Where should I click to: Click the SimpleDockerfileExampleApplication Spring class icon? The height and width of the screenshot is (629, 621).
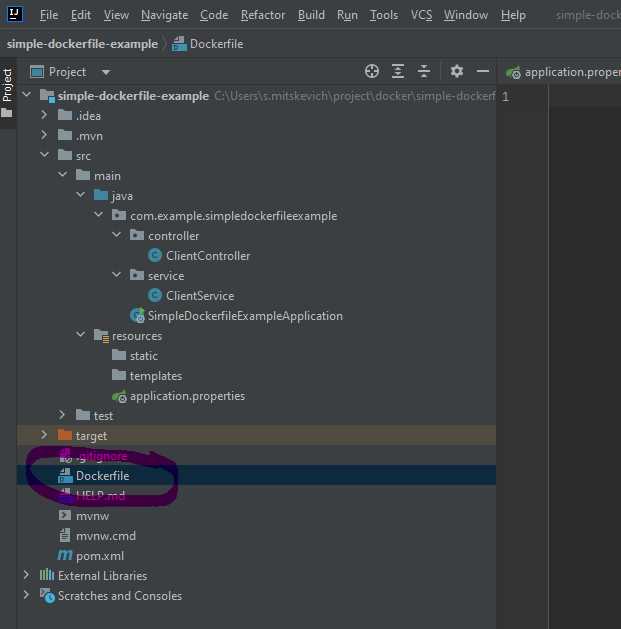(137, 315)
